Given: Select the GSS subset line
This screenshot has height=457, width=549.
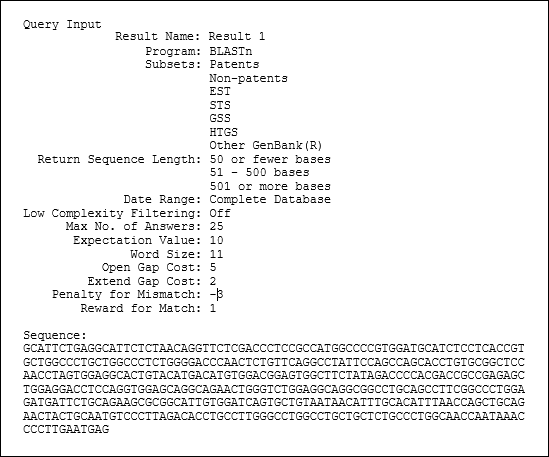Looking at the screenshot, I should point(220,118).
